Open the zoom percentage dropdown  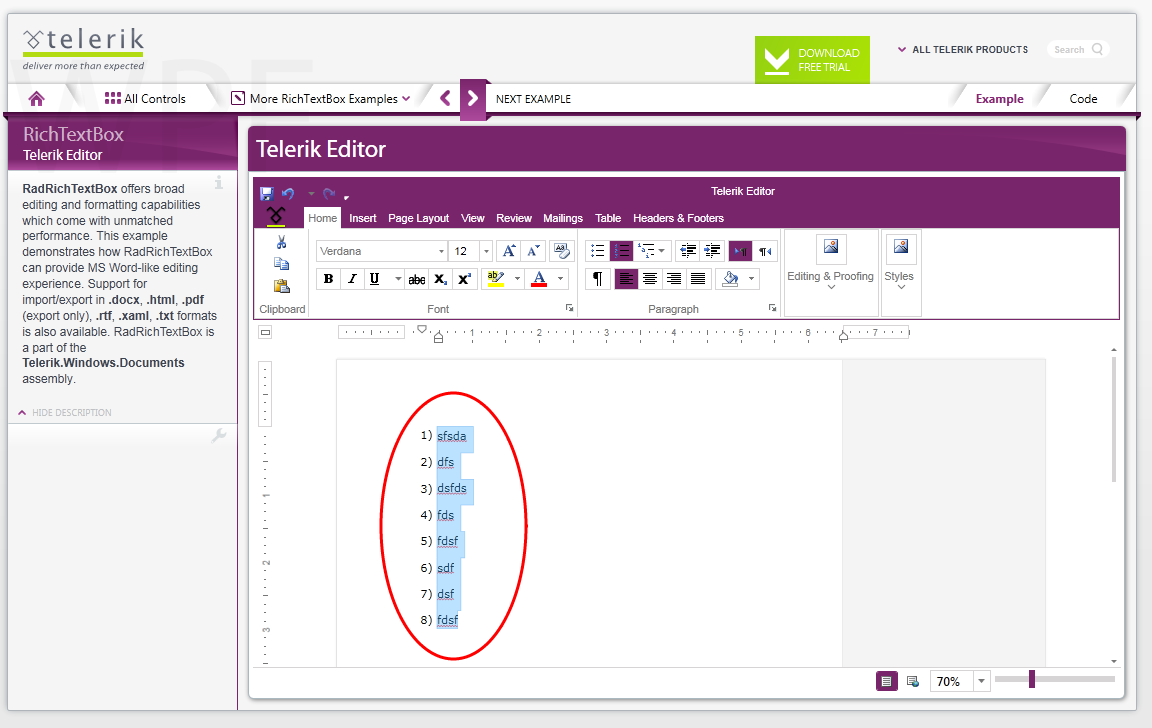click(982, 682)
